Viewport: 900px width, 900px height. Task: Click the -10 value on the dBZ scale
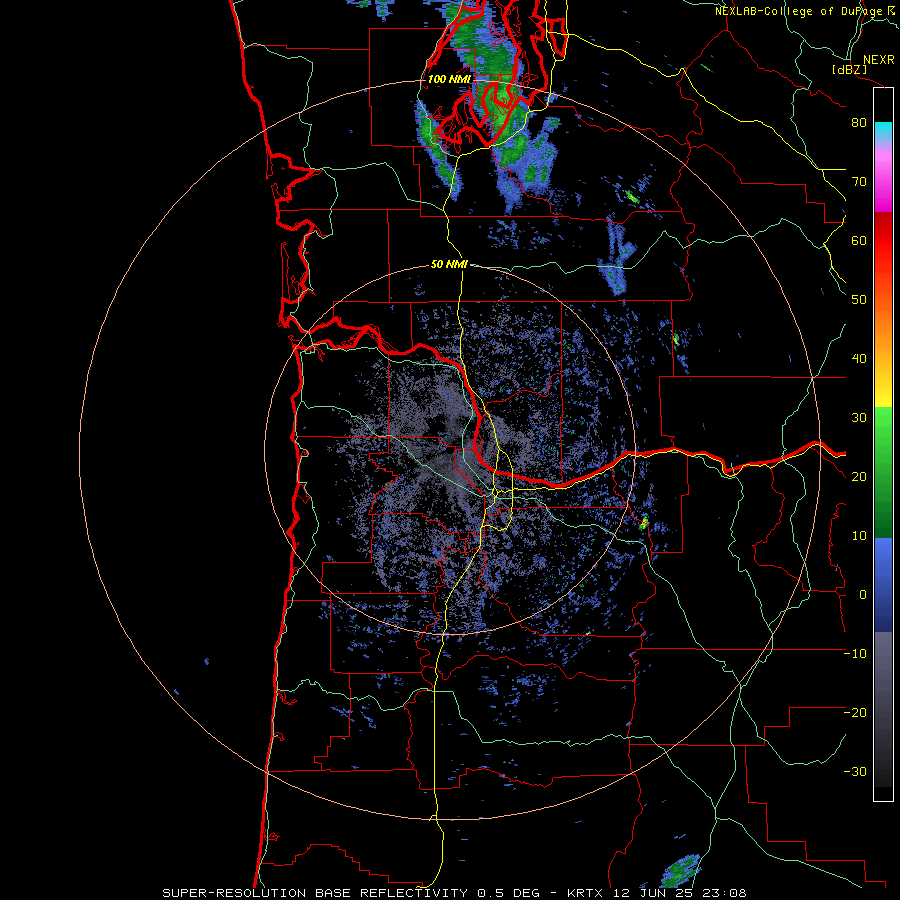click(x=855, y=653)
